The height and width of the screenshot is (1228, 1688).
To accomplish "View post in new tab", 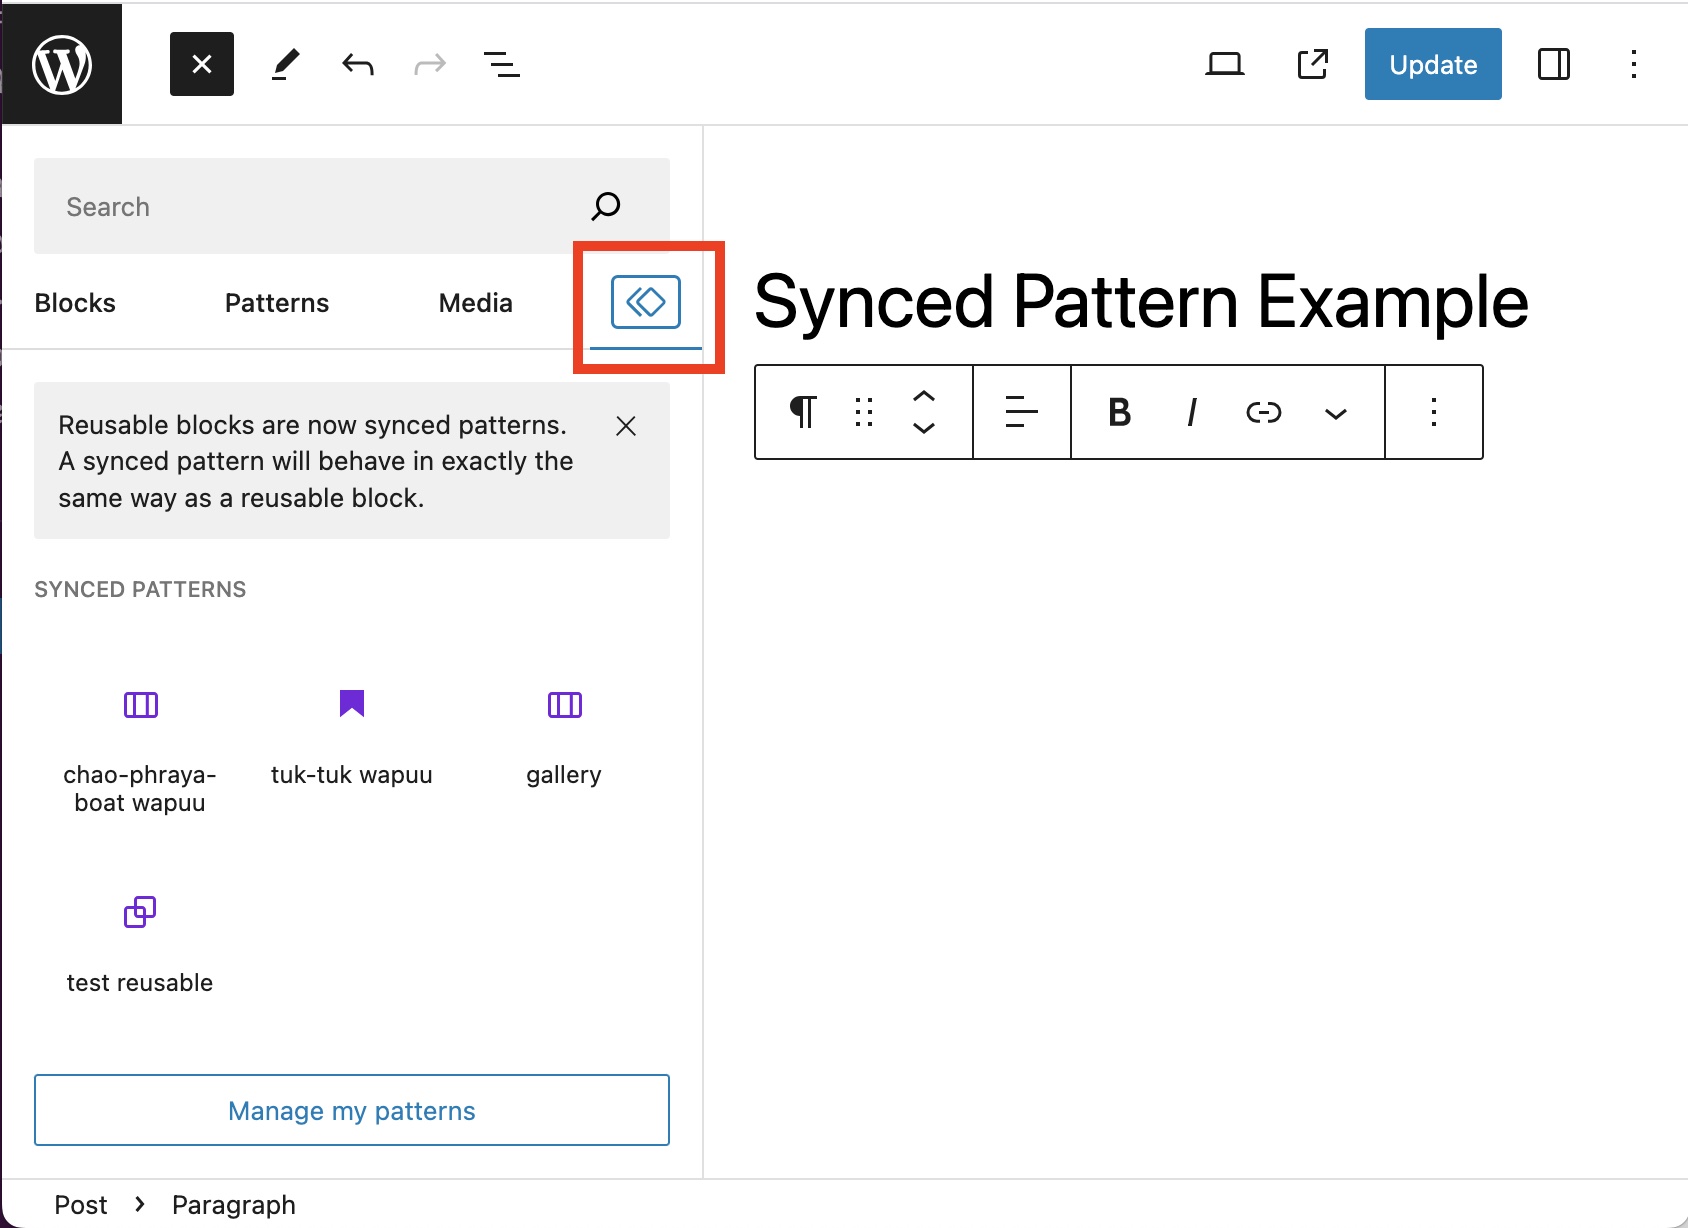I will point(1312,63).
